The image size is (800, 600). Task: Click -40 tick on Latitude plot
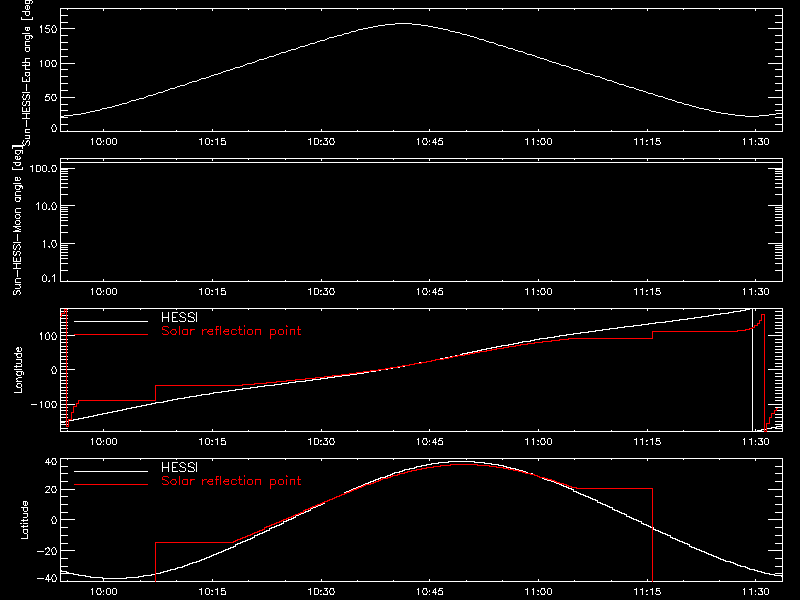(x=47, y=579)
